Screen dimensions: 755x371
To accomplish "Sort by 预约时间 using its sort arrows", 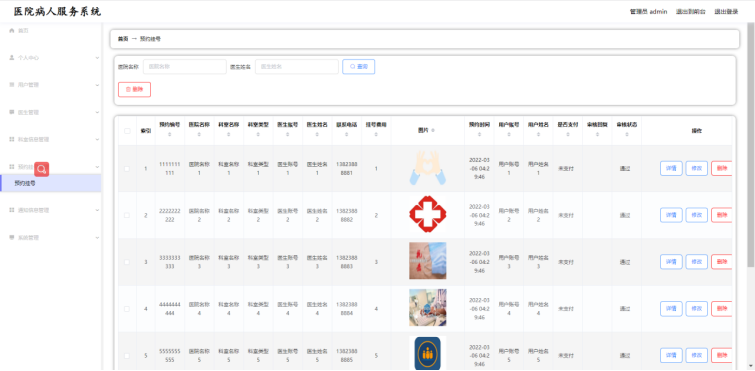I will [x=479, y=135].
